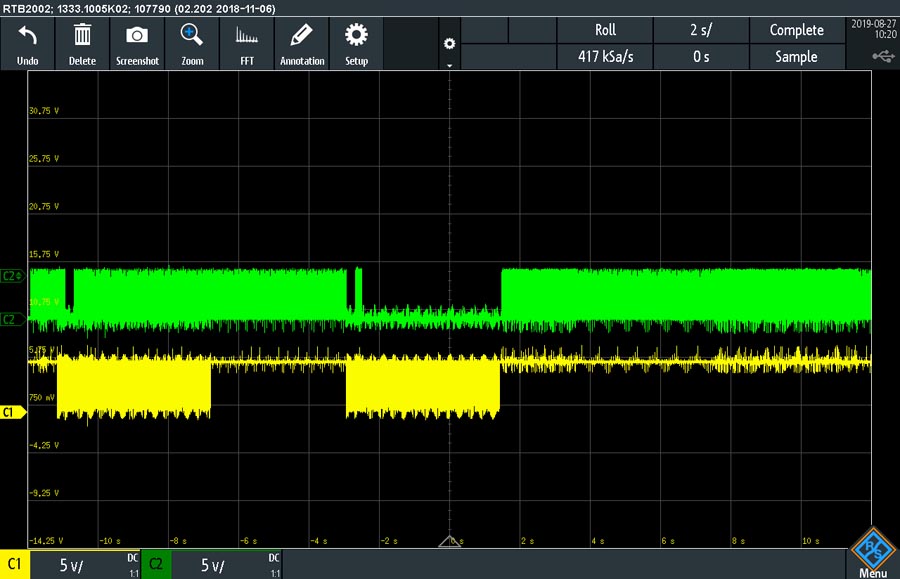
Task: Click the -4.25 V scale label
Action: tap(44, 445)
